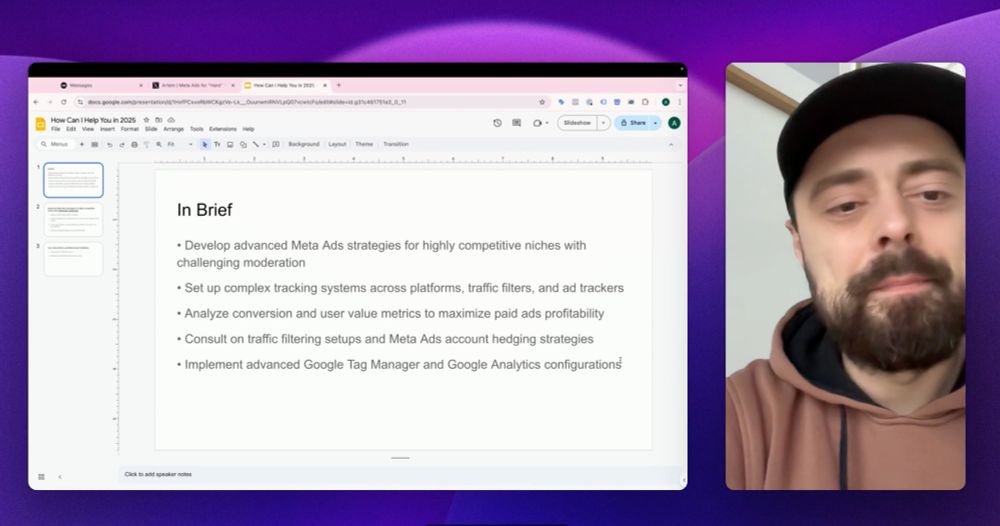The height and width of the screenshot is (526, 1000).
Task: Open the Format menu
Action: (x=129, y=129)
